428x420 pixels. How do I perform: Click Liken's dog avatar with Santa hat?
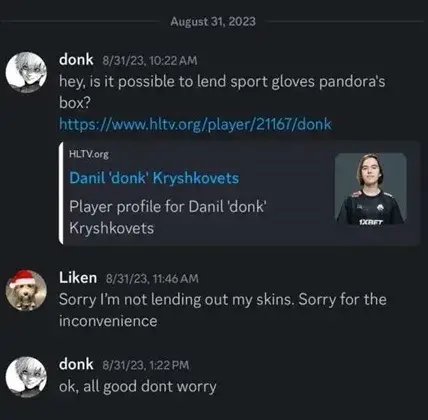point(26,290)
